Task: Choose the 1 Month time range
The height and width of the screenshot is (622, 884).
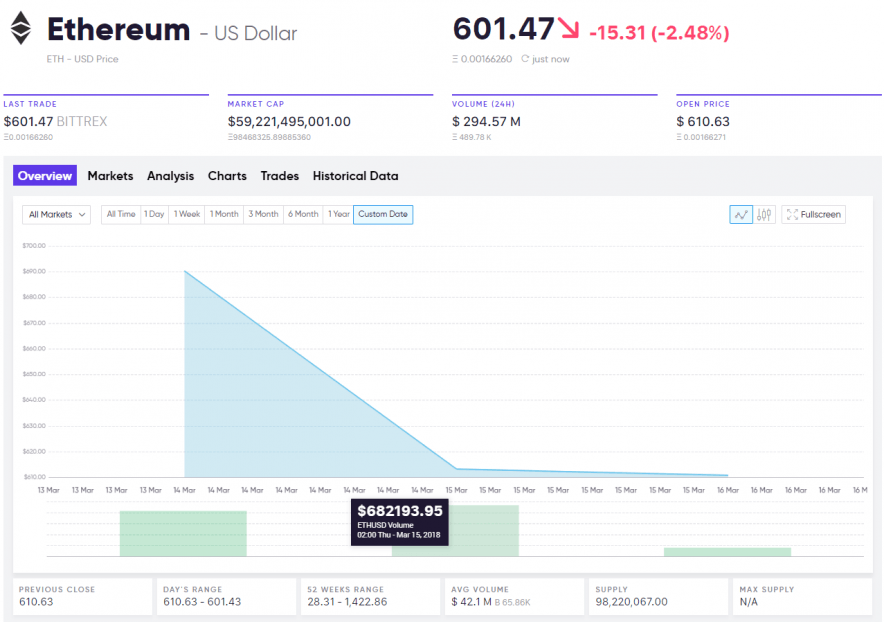Action: point(224,214)
